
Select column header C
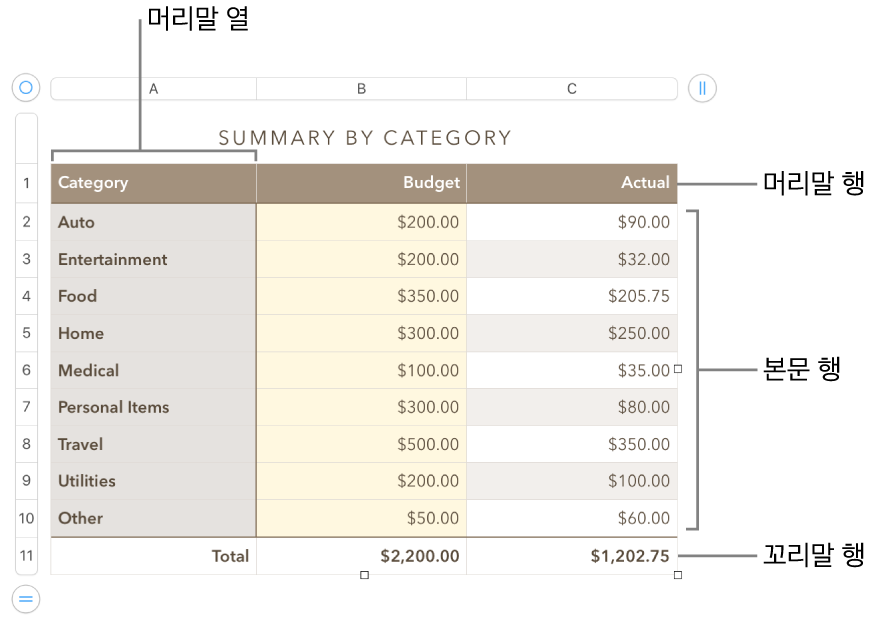pos(571,88)
